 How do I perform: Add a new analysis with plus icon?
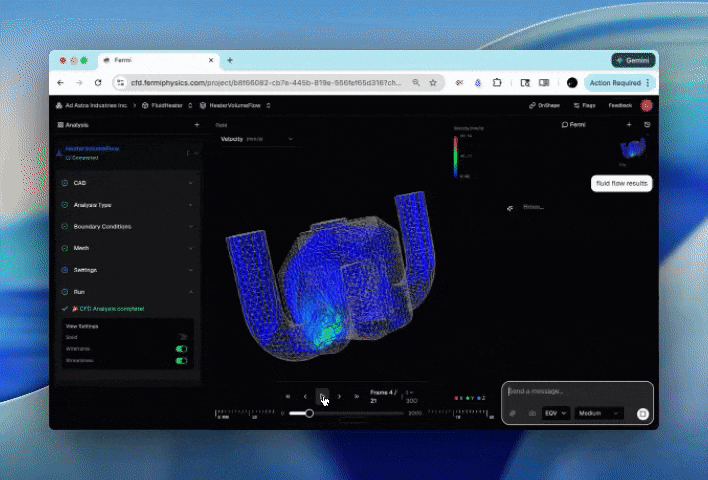point(196,125)
